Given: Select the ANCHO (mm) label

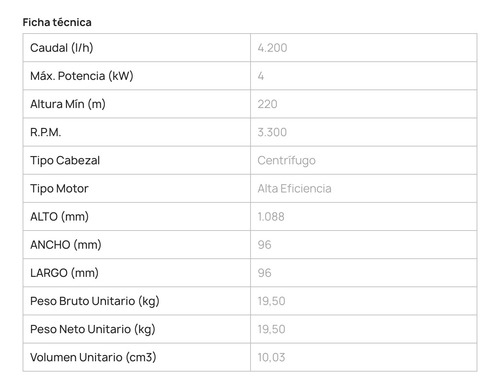Looking at the screenshot, I should (66, 245).
